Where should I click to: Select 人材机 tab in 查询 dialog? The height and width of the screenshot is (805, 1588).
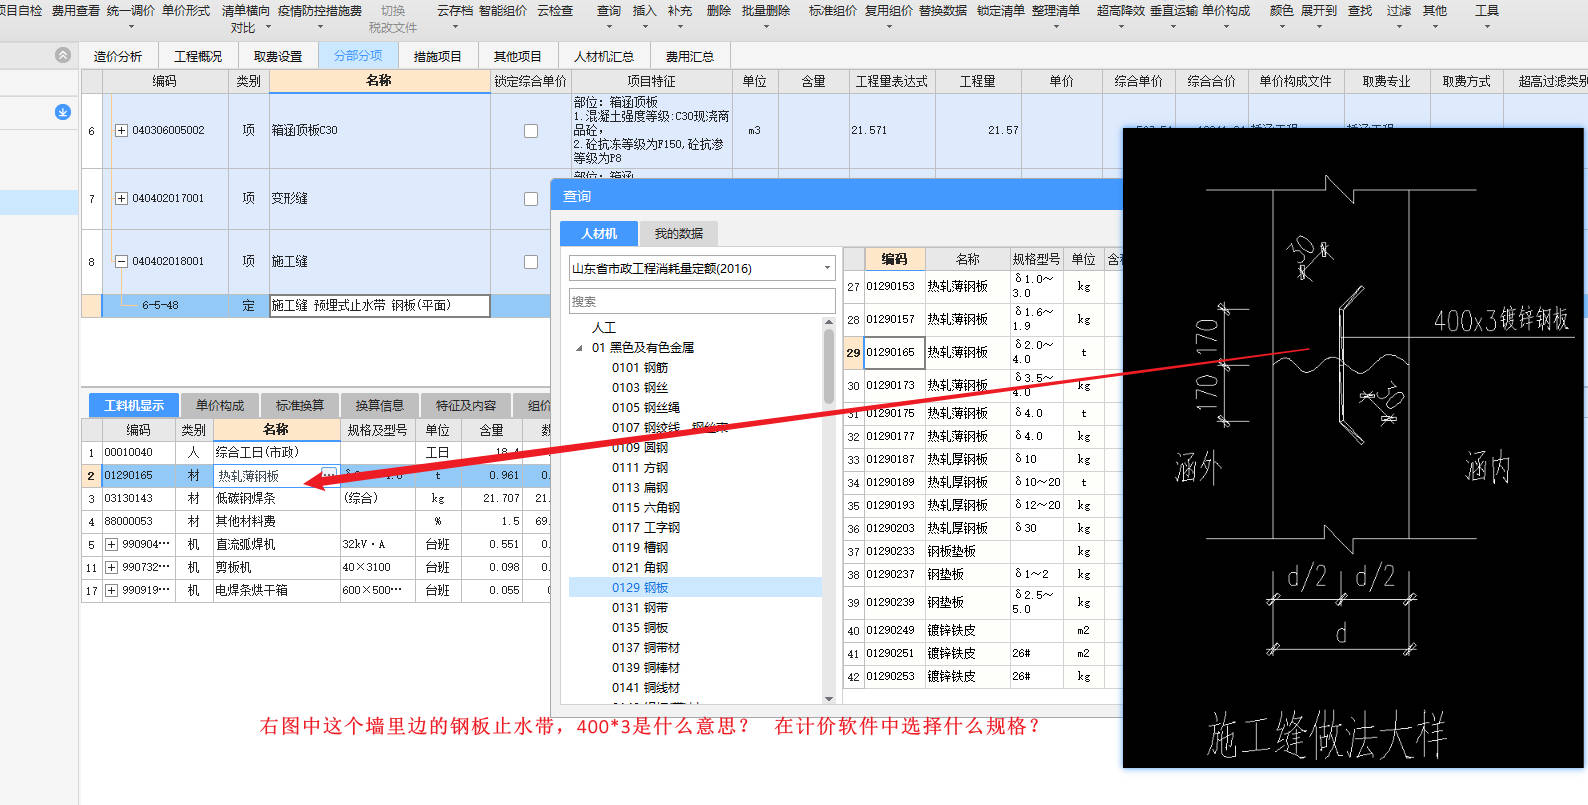tap(599, 233)
